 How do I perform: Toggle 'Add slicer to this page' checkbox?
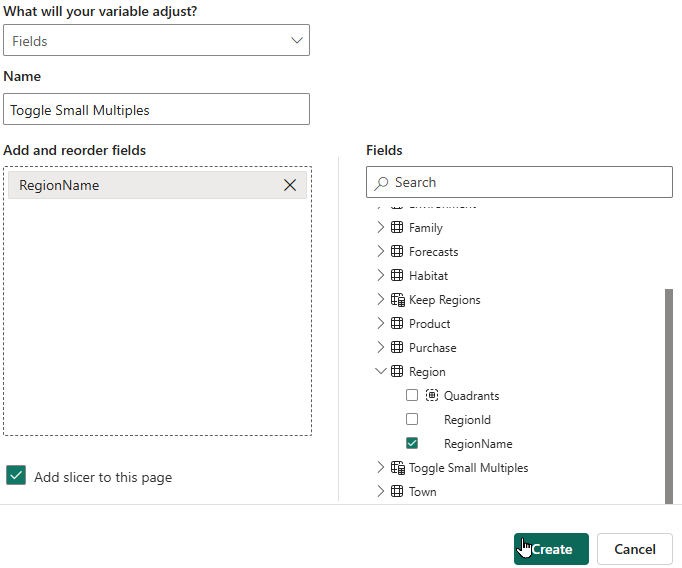point(16,475)
